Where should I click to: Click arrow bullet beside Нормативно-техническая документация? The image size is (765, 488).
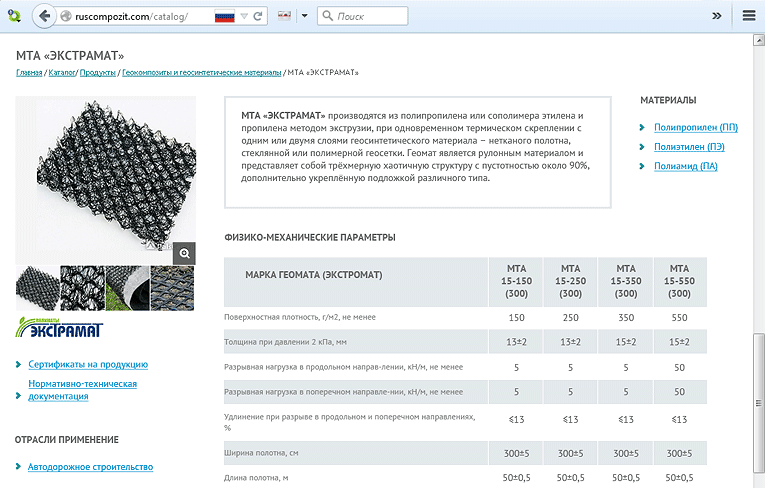click(18, 395)
